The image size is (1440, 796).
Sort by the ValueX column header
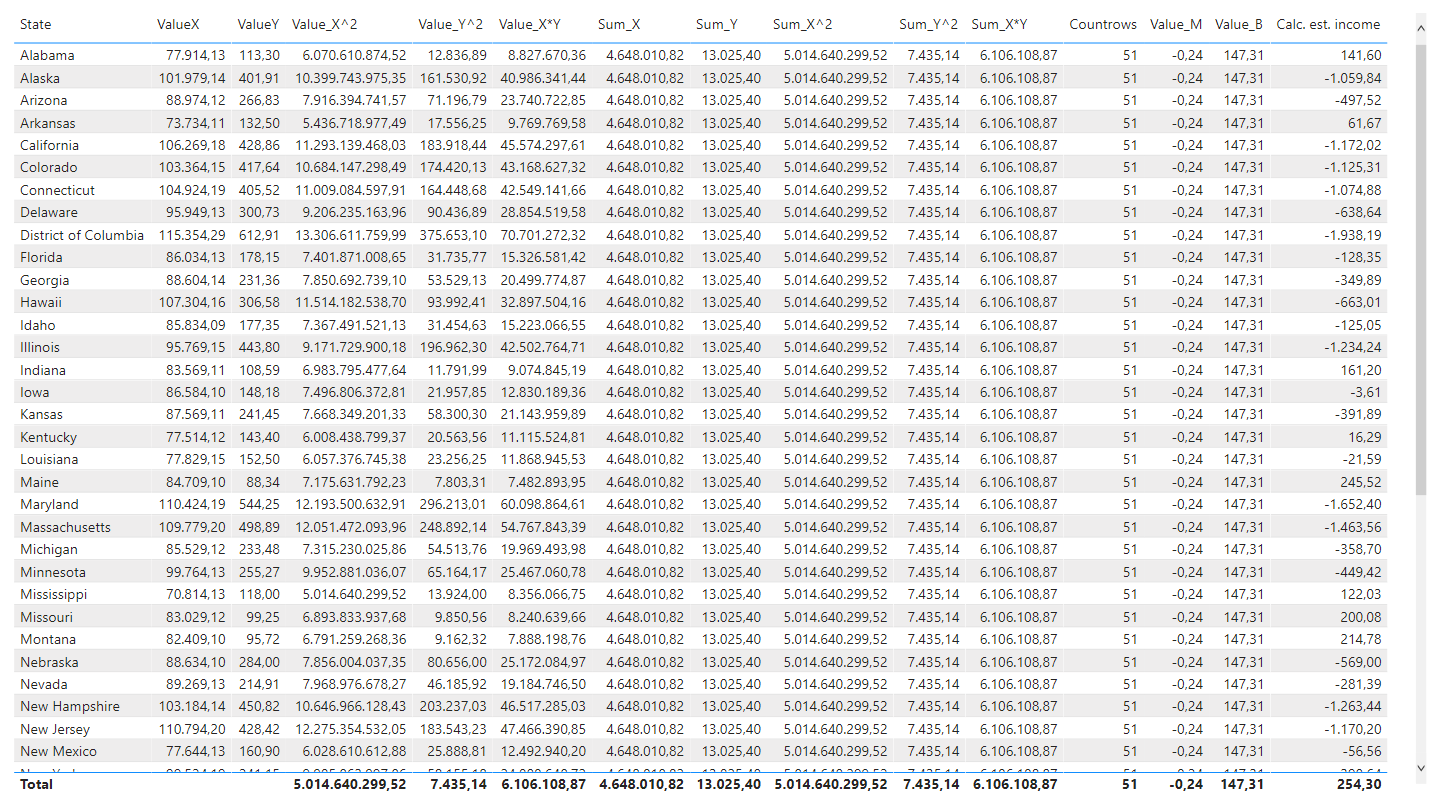click(x=178, y=24)
